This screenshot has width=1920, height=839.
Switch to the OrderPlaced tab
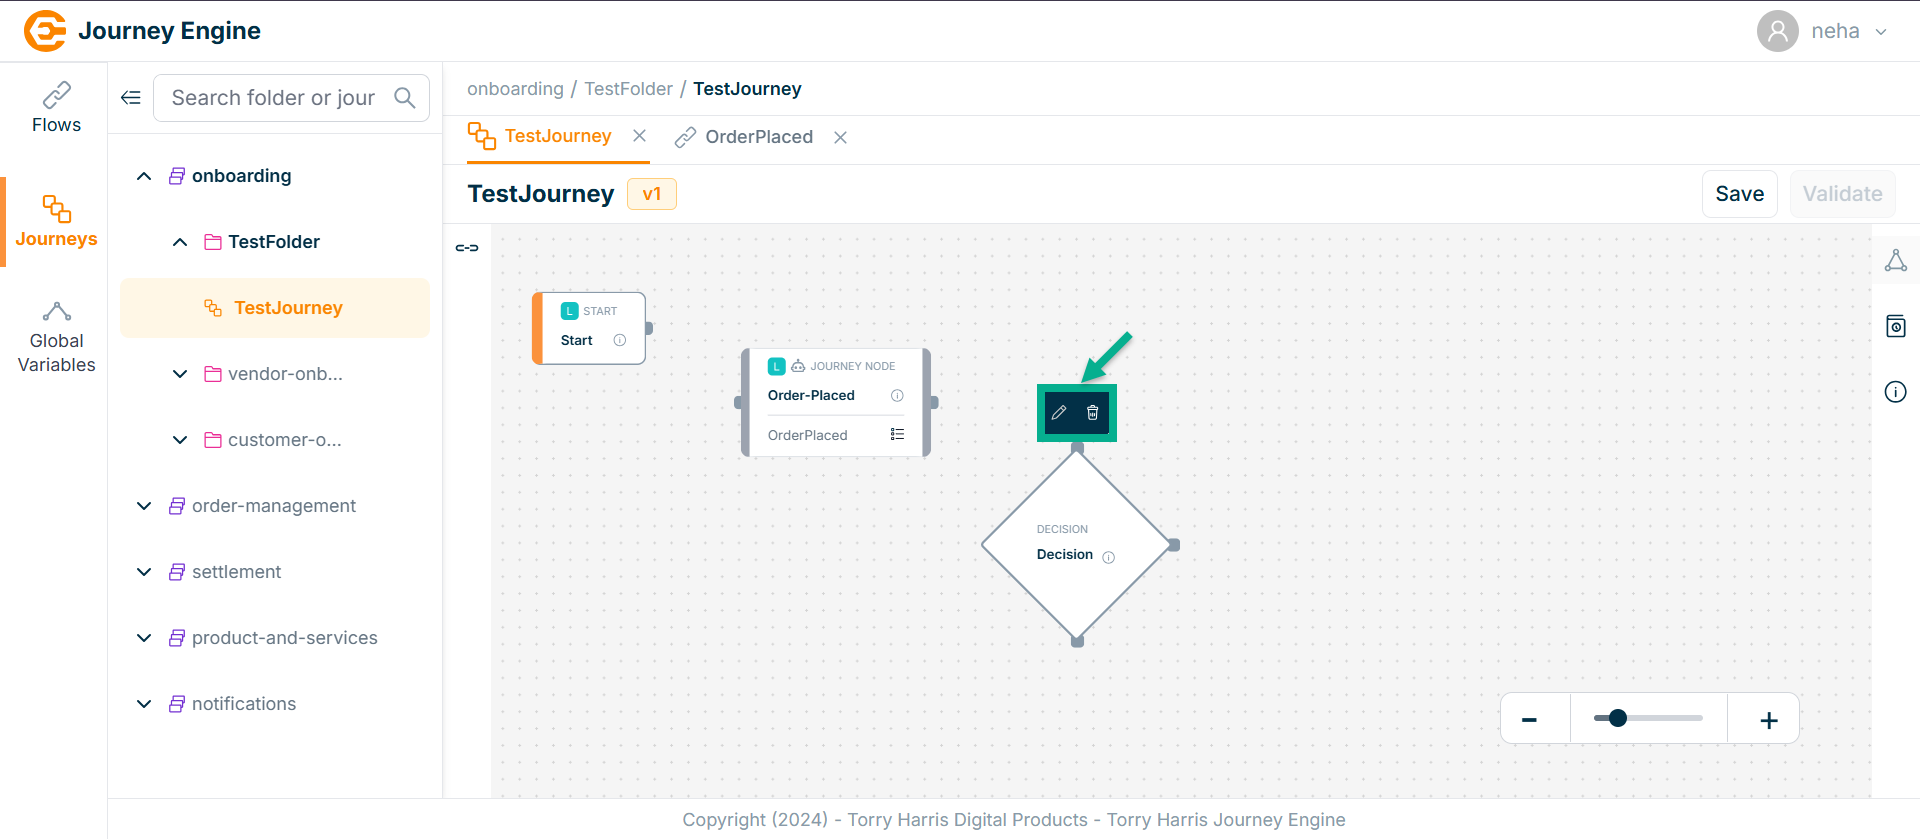tap(758, 137)
